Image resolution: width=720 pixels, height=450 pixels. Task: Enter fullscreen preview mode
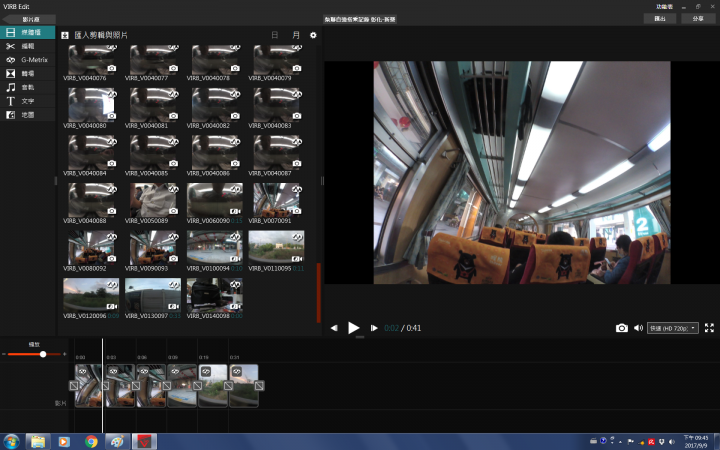(x=709, y=328)
